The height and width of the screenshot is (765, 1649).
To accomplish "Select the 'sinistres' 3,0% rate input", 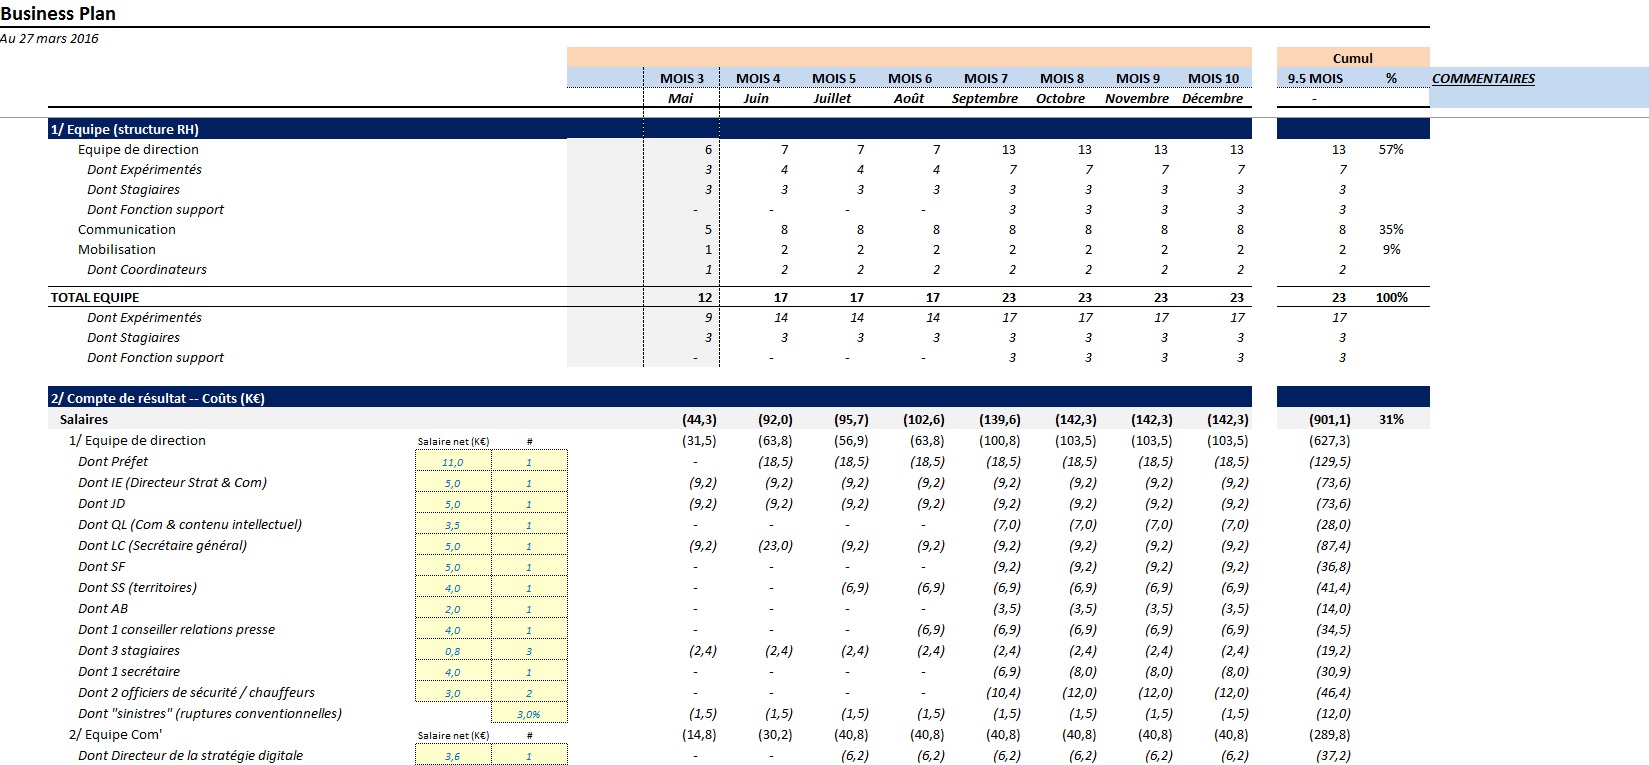I will pos(528,714).
